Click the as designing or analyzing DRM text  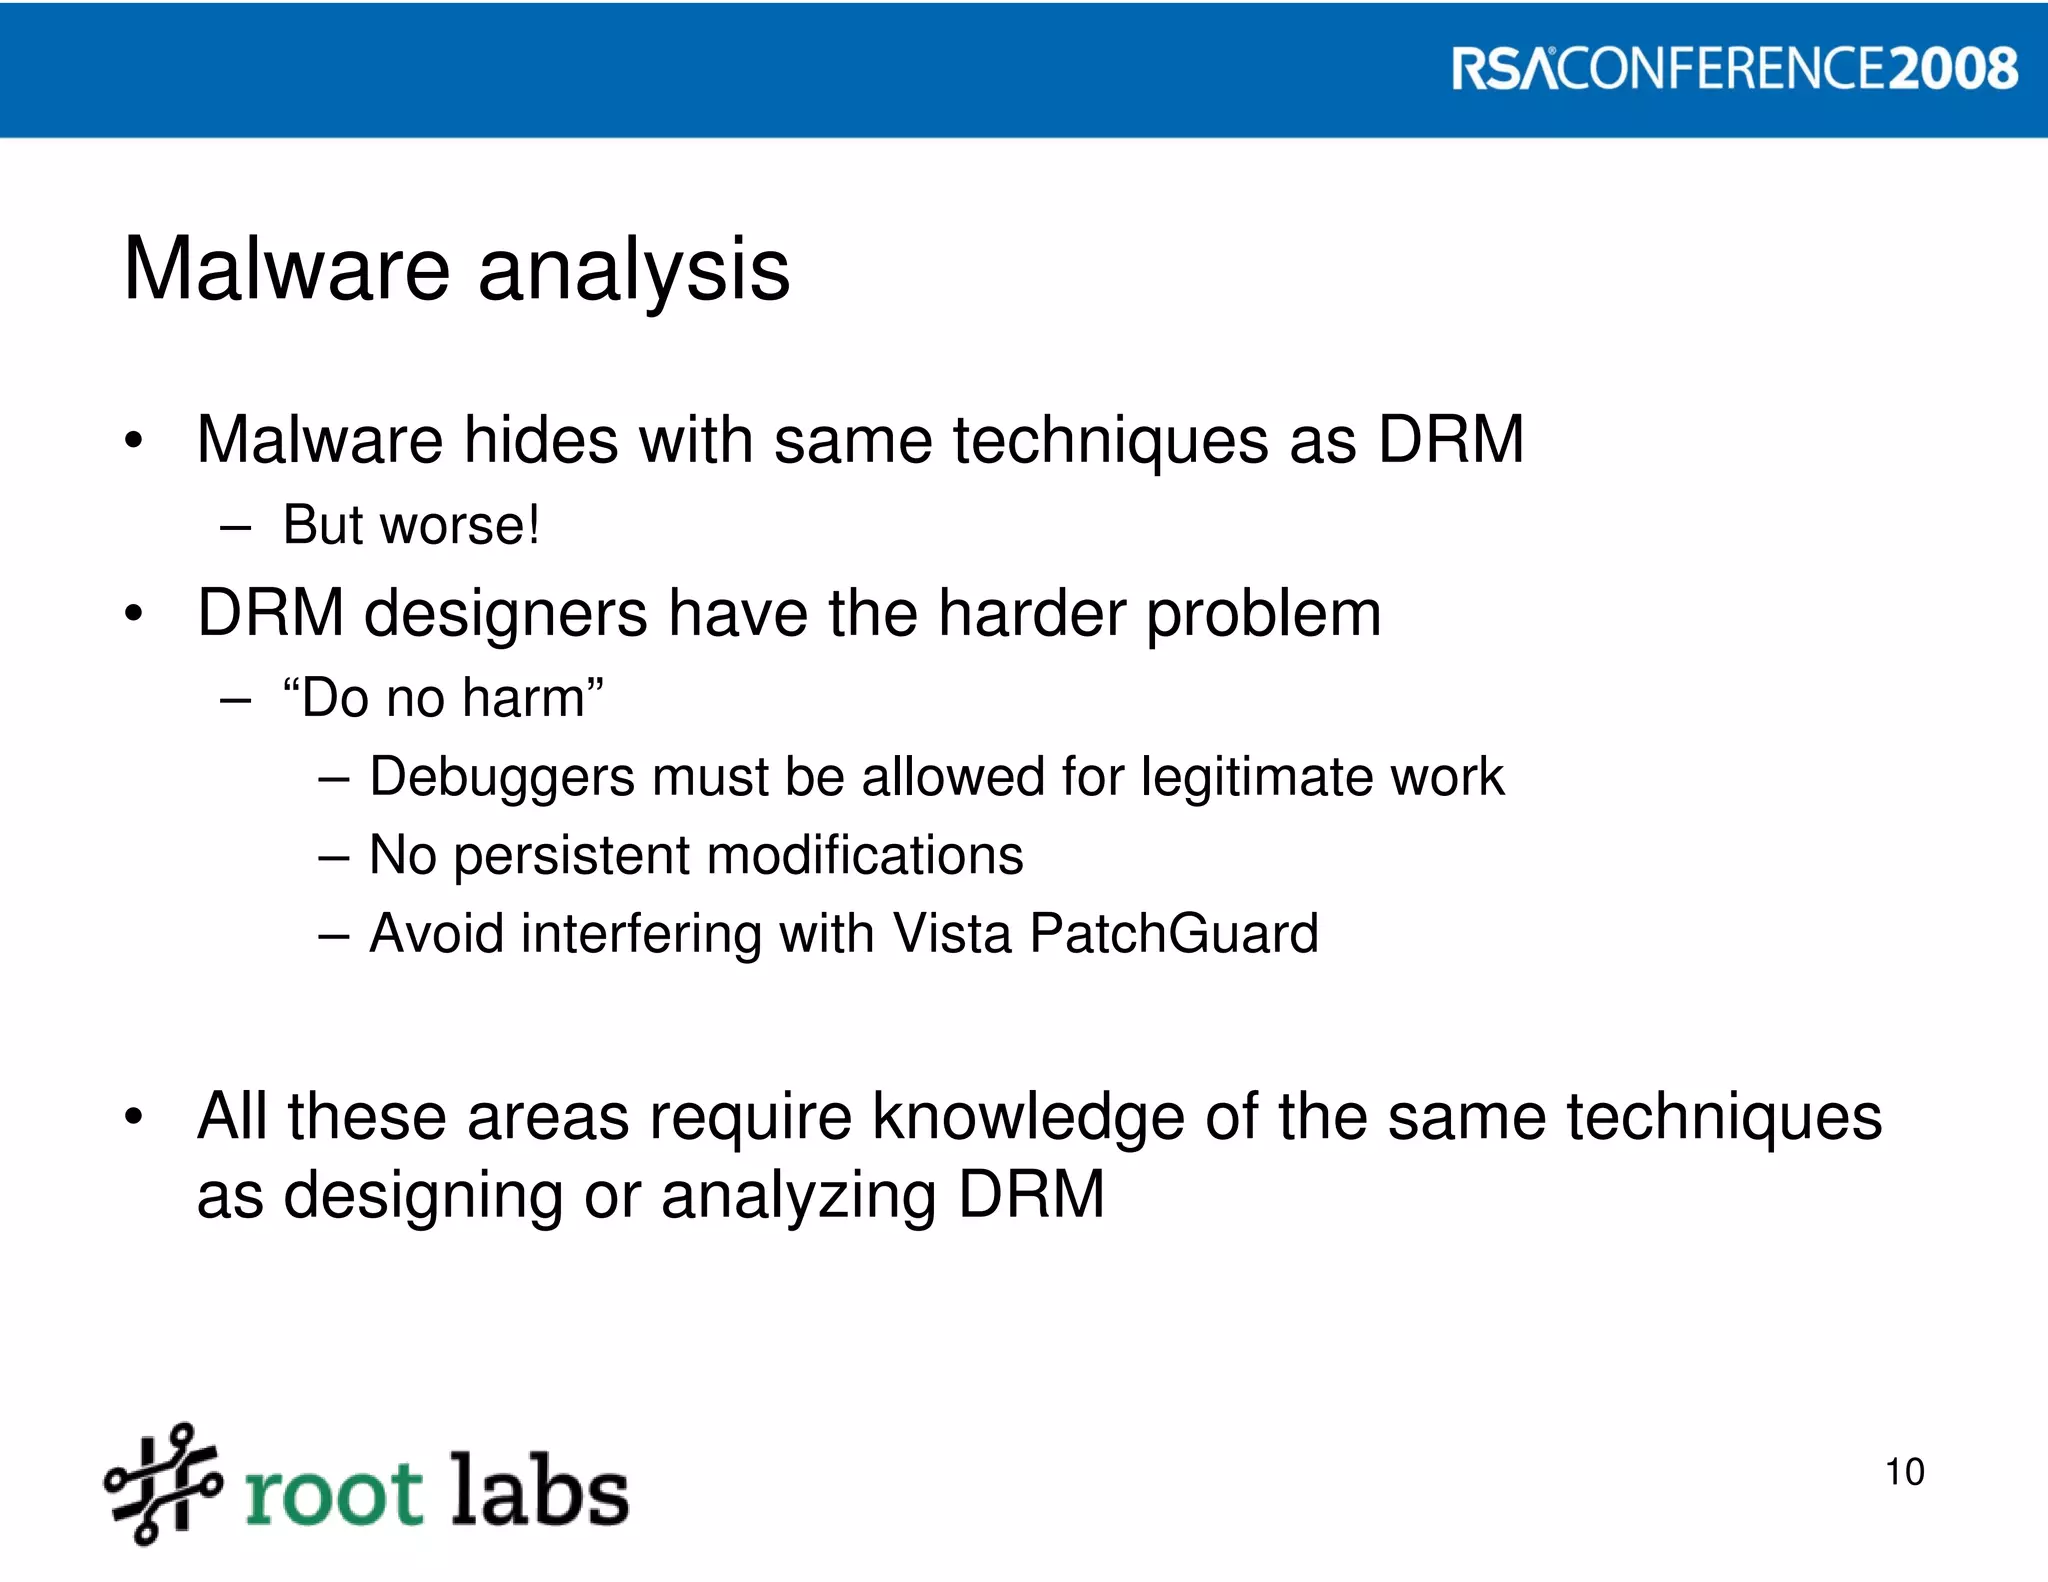(x=650, y=1195)
